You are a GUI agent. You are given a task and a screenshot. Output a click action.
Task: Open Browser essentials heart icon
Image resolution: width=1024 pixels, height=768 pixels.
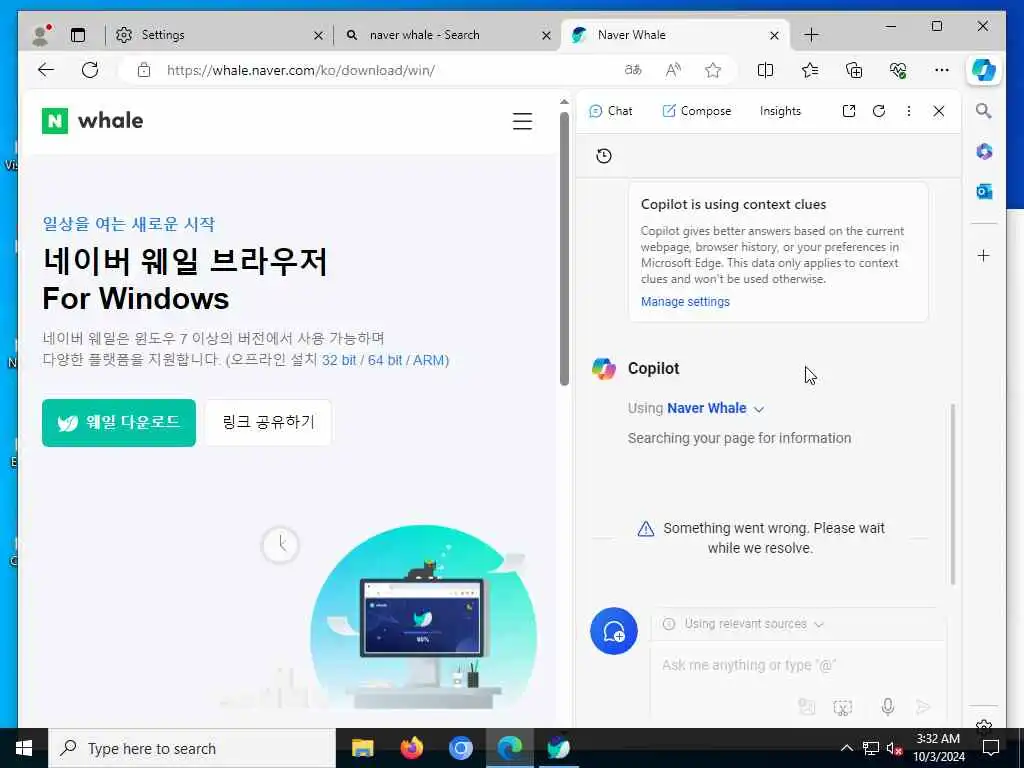(x=898, y=70)
